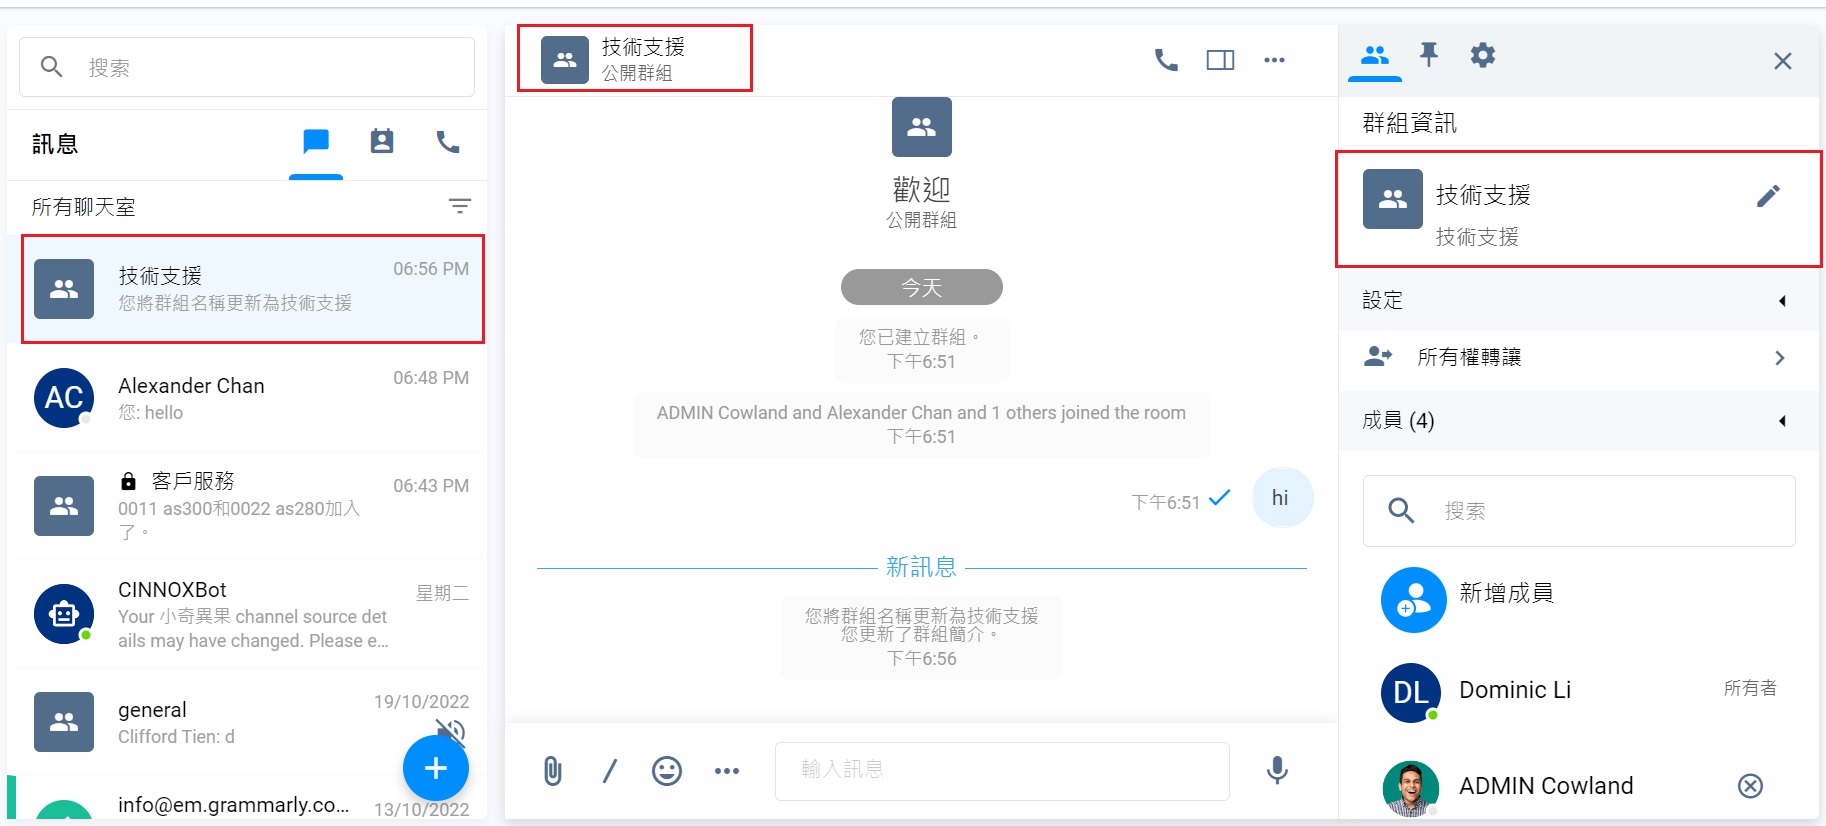Screen dimensions: 1826x826
Task: Open the chat header more options menu
Action: [1274, 60]
